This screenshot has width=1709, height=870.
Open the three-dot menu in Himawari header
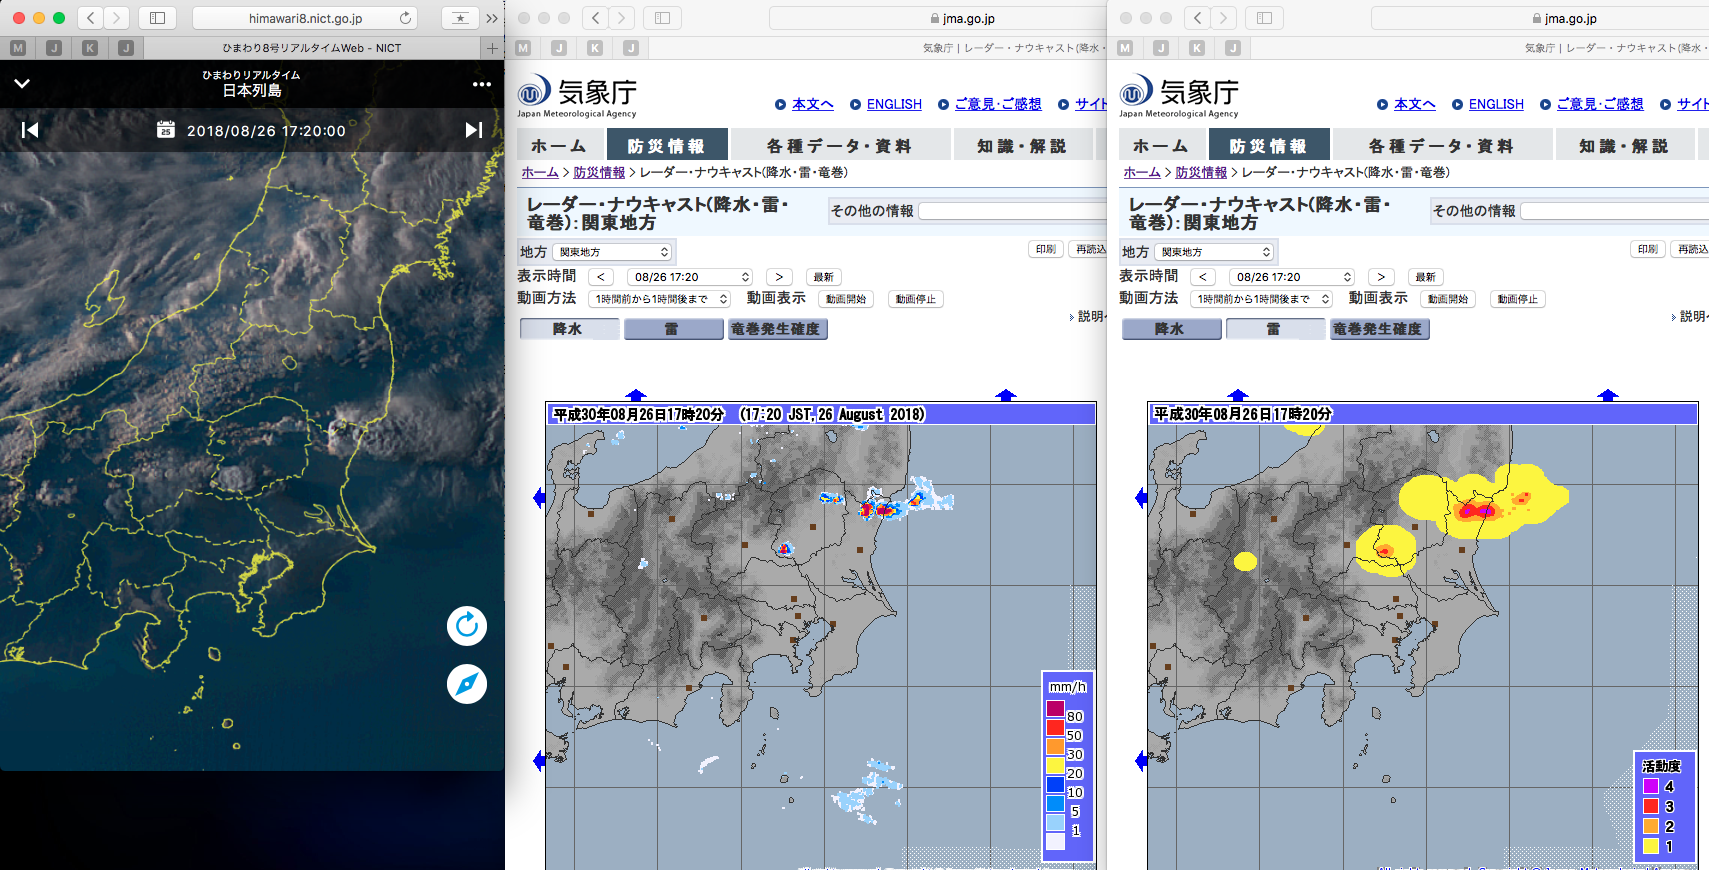coord(482,85)
